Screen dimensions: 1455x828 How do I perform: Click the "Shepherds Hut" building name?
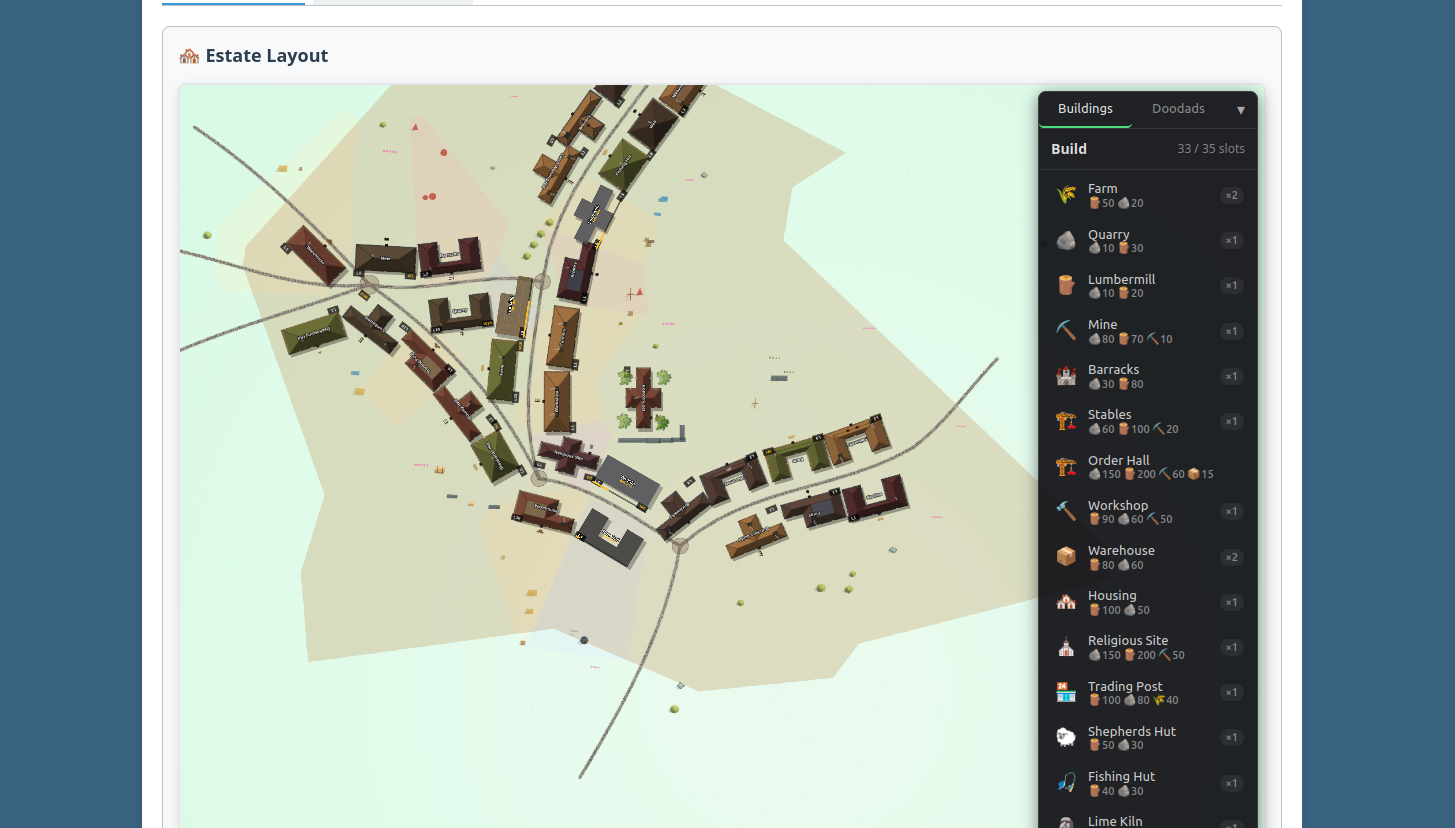pyautogui.click(x=1132, y=731)
